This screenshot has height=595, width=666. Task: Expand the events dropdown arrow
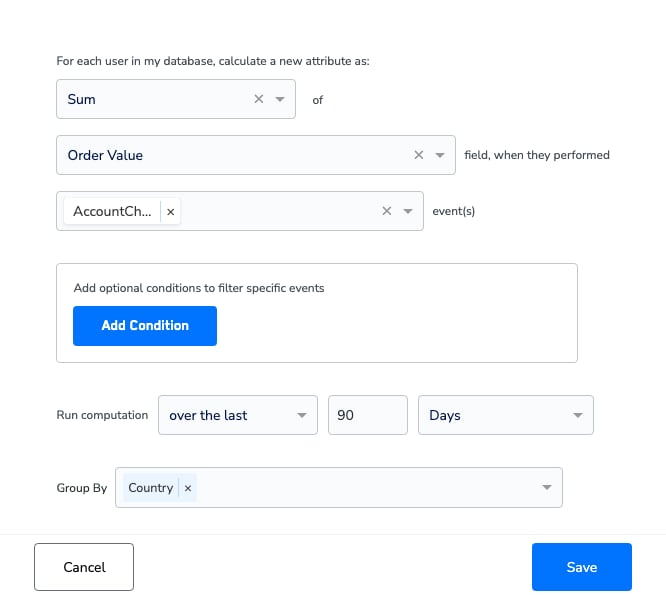pos(408,211)
